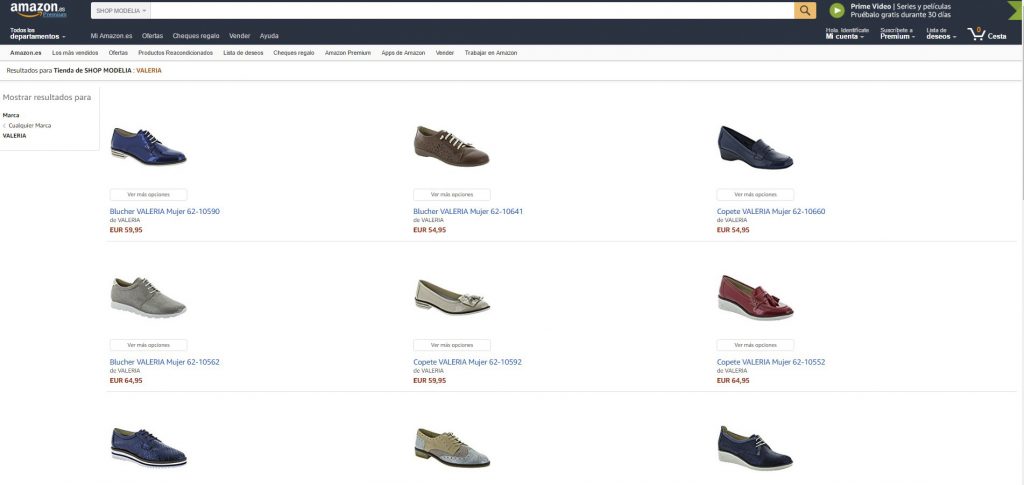Click the Amazon.es Premium logo
This screenshot has width=1024, height=485.
tap(38, 10)
